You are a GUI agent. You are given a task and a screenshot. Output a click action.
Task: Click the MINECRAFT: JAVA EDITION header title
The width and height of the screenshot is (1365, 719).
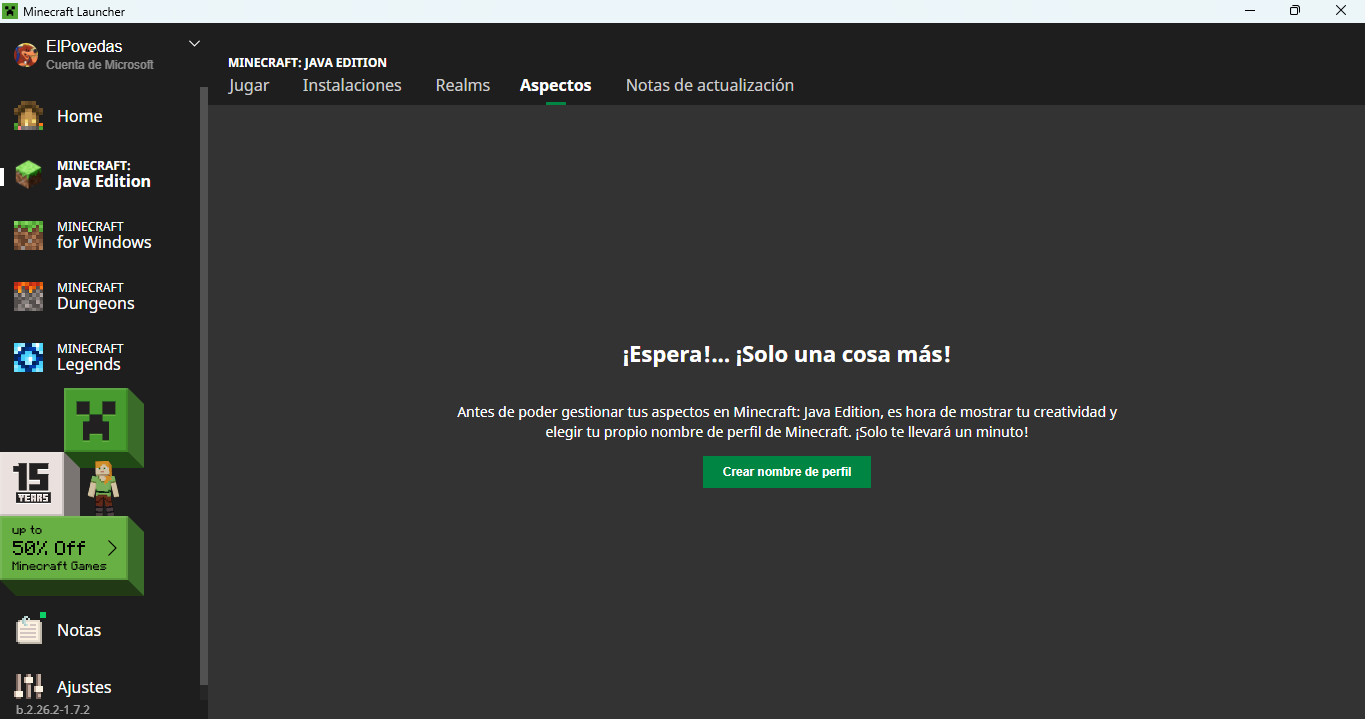coord(307,62)
